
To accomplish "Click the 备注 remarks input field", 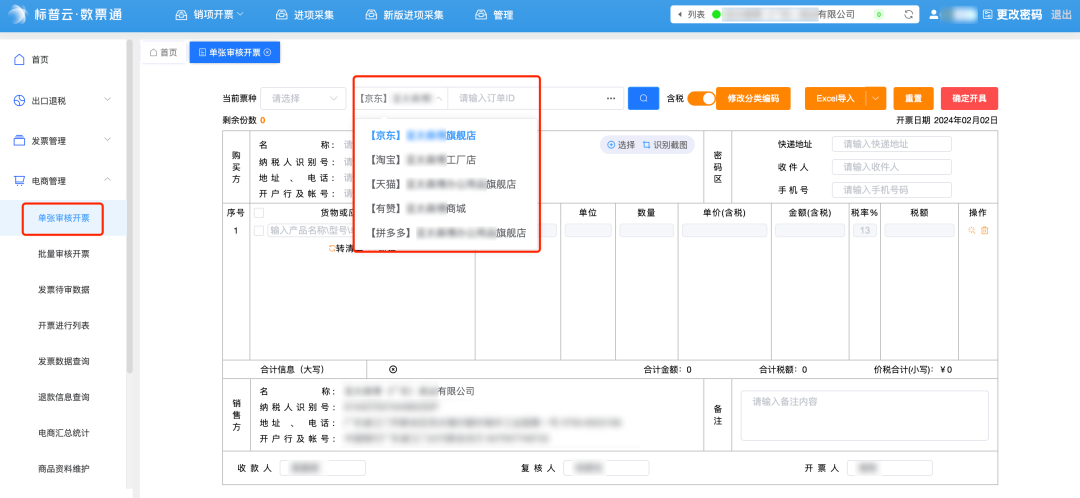I will 859,415.
